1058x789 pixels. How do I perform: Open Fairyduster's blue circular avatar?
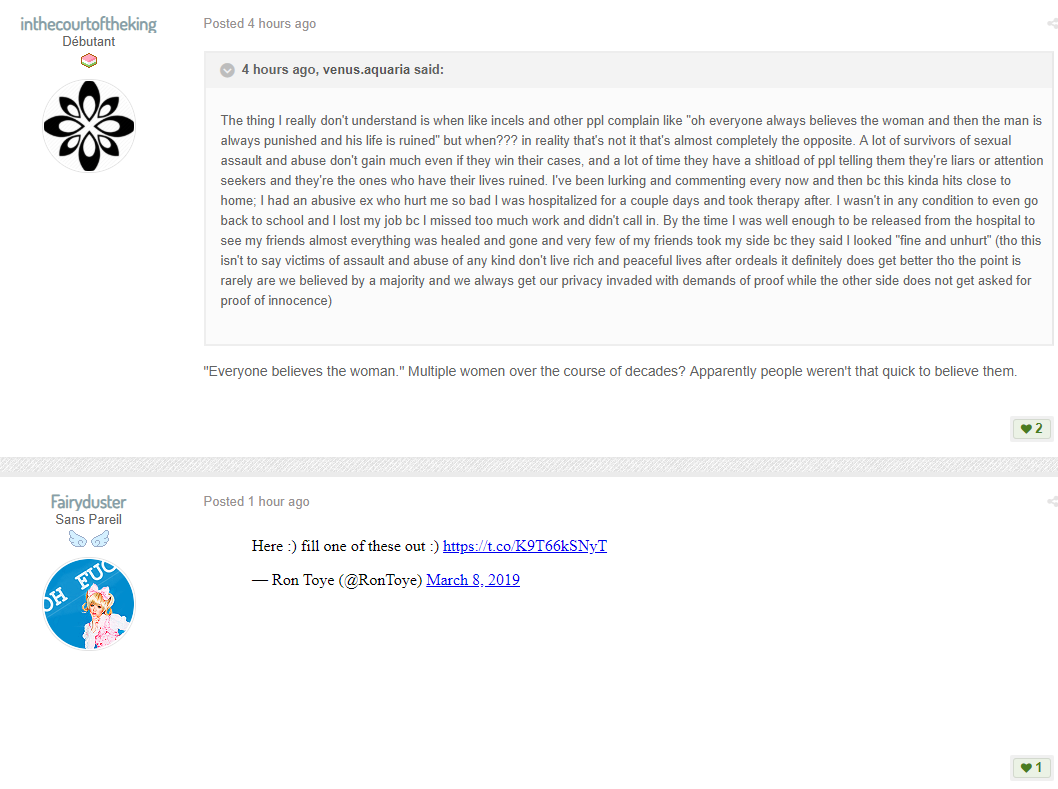tap(89, 604)
